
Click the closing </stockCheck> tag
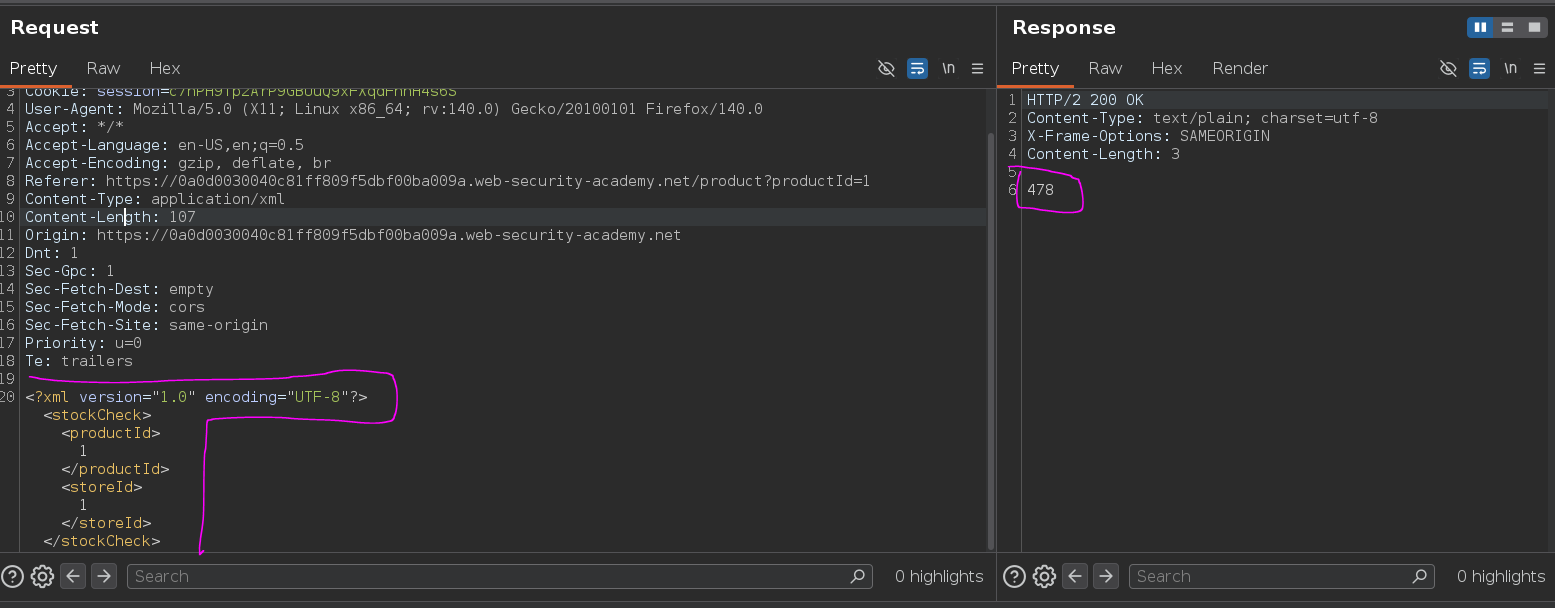pos(102,541)
